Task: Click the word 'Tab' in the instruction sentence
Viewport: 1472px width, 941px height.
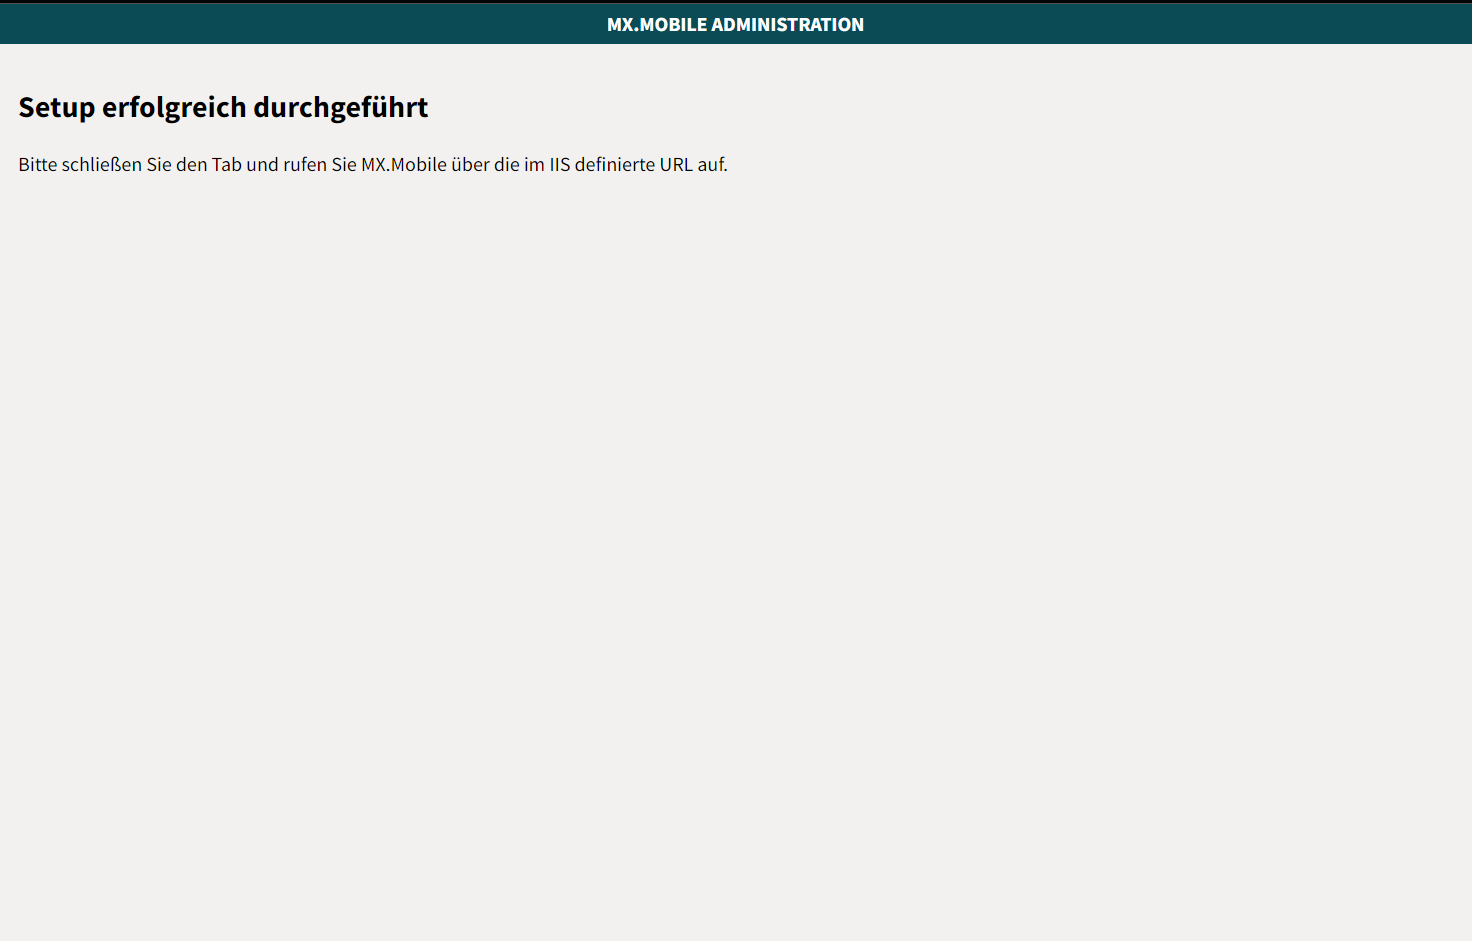Action: point(226,165)
